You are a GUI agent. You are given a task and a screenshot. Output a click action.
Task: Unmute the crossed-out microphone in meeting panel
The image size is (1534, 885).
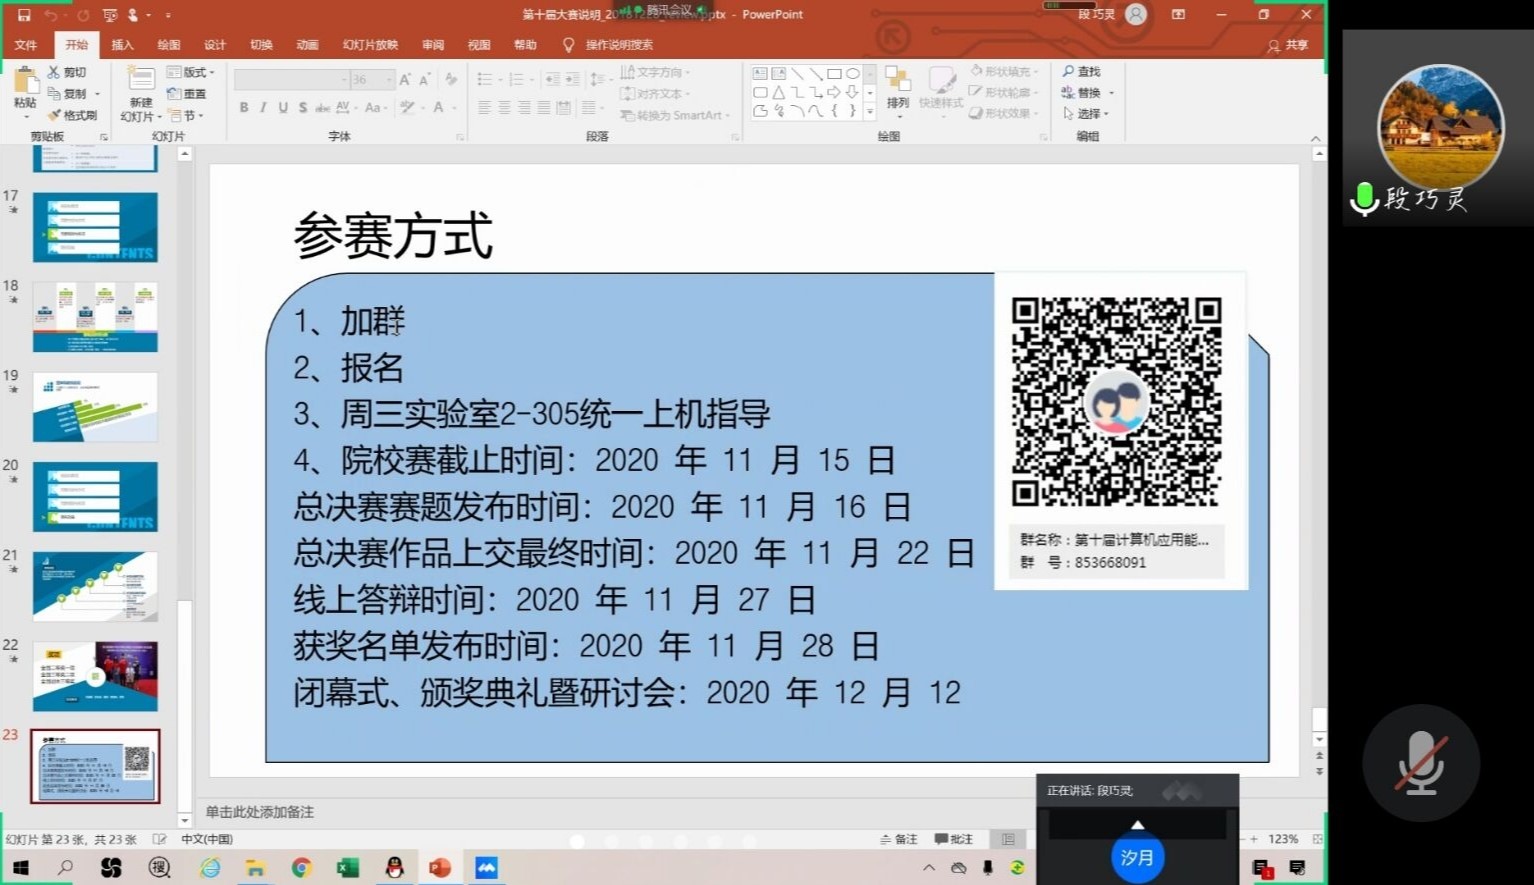[x=1421, y=763]
